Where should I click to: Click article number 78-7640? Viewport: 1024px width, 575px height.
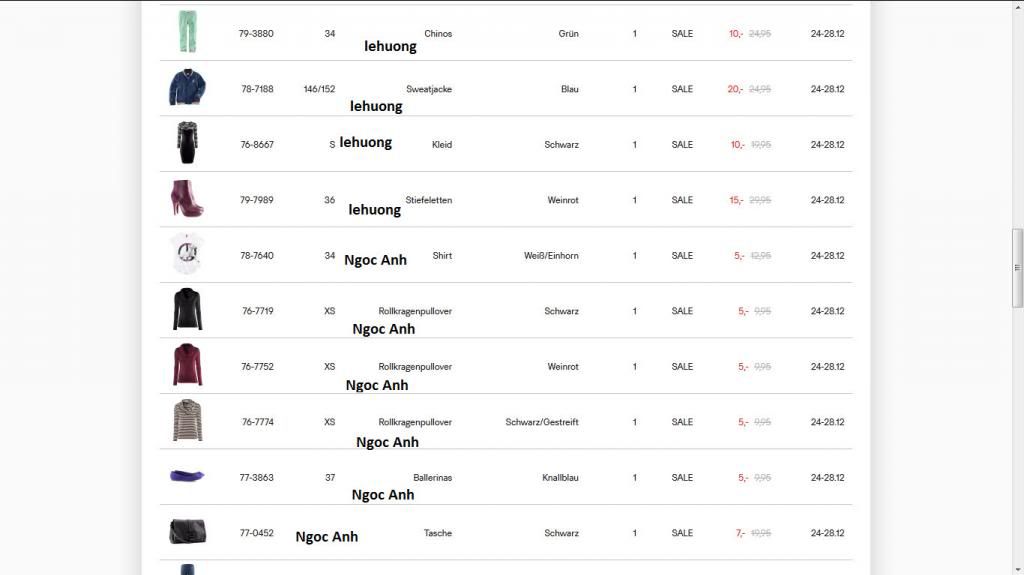256,256
